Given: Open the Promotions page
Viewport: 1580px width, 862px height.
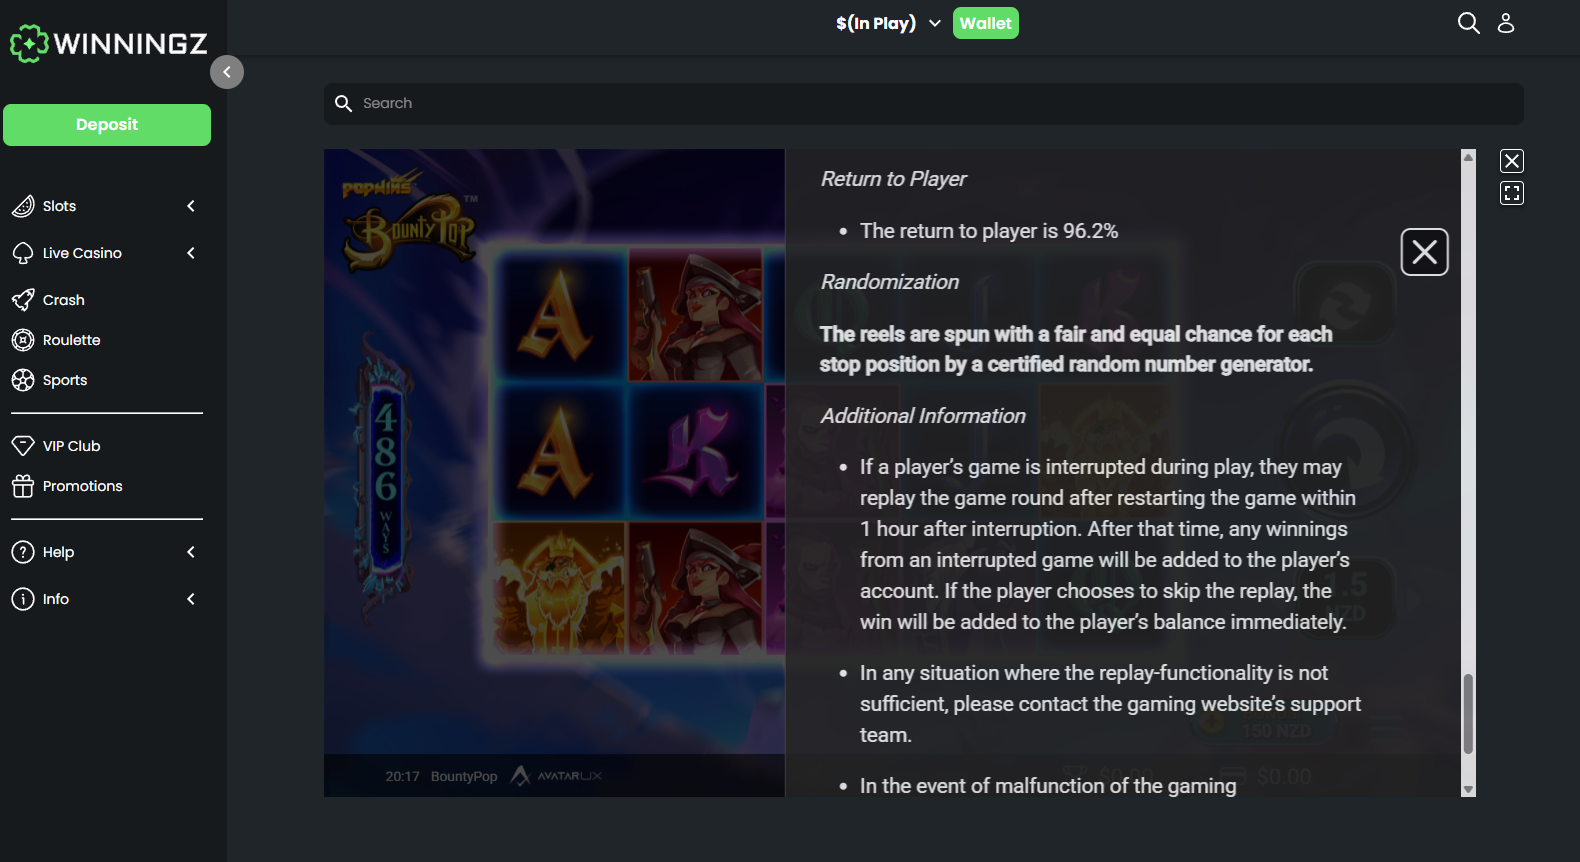Looking at the screenshot, I should pyautogui.click(x=83, y=486).
